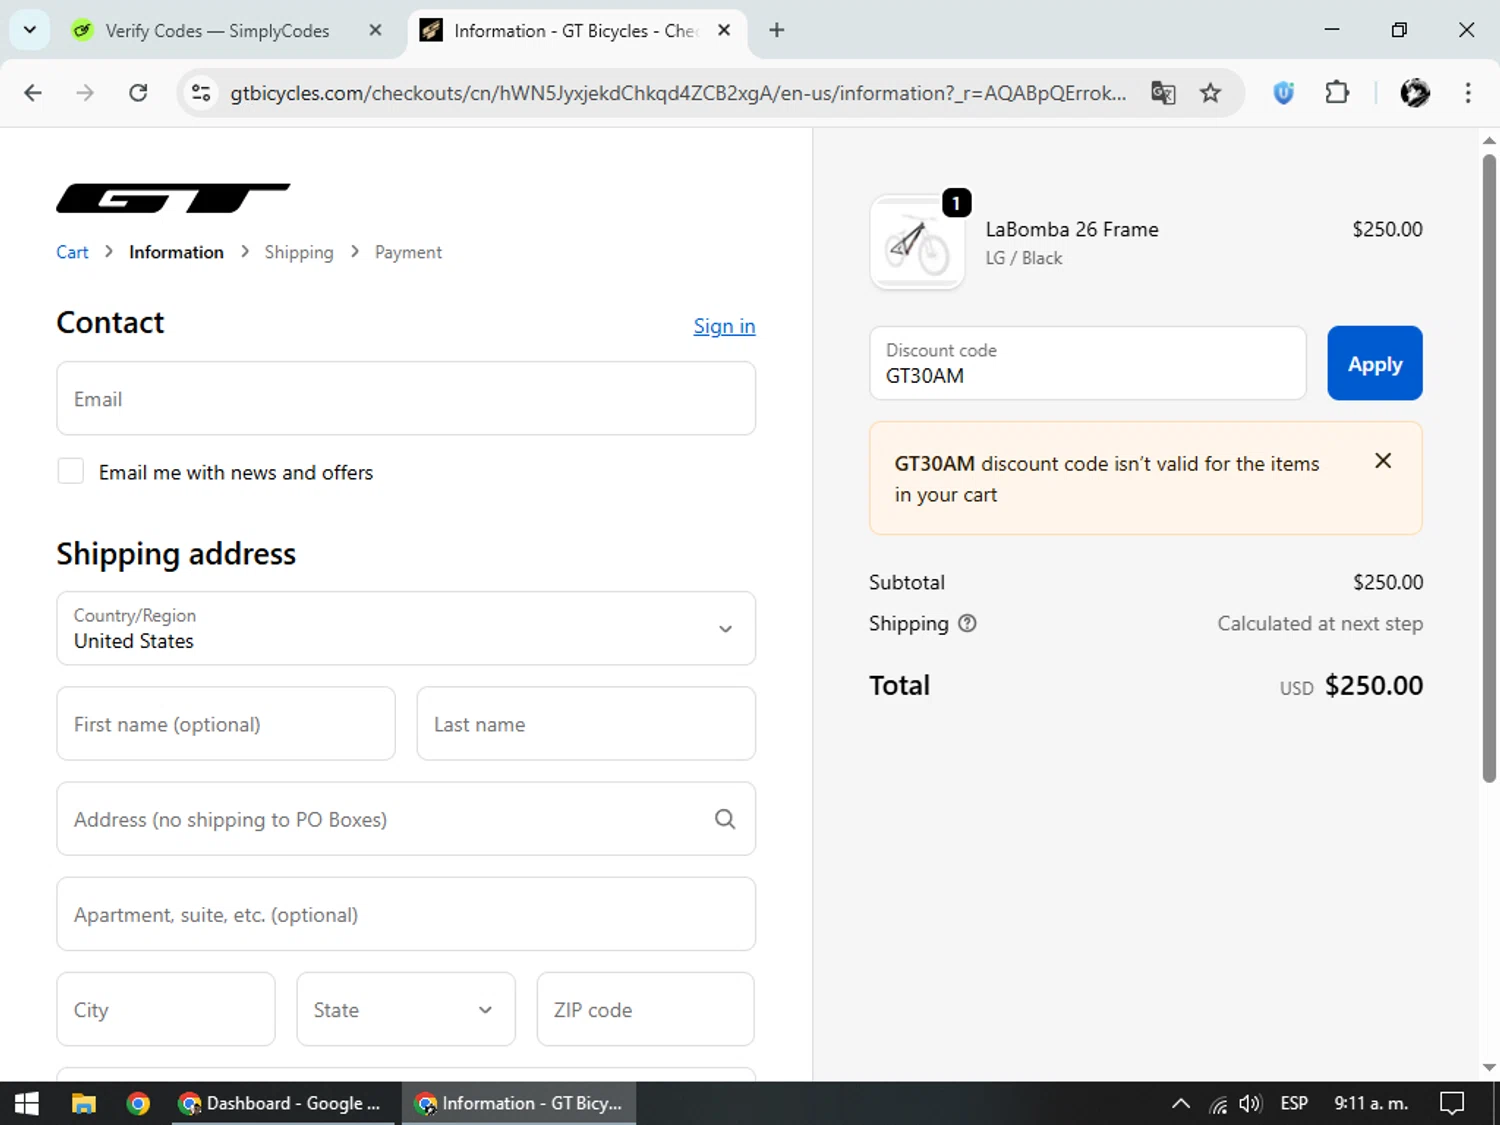Open File Explorer from taskbar
Image resolution: width=1500 pixels, height=1125 pixels.
coord(84,1103)
